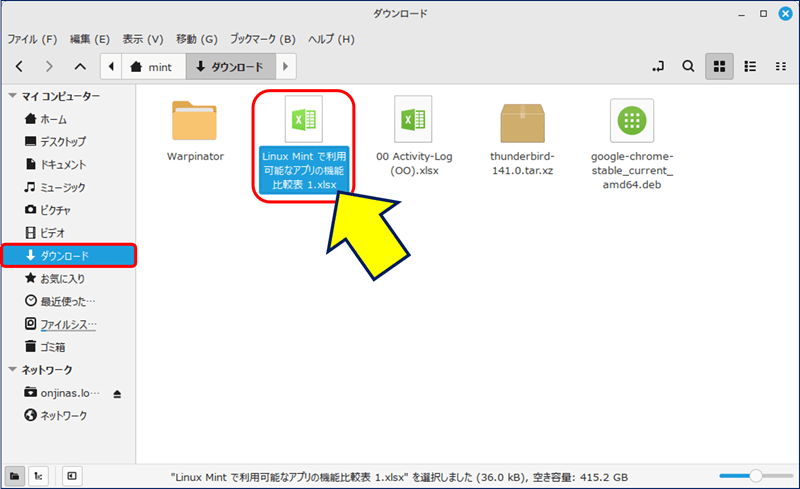The width and height of the screenshot is (800, 489).
Task: Open ゴミ箱 in the sidebar
Action: (53, 346)
